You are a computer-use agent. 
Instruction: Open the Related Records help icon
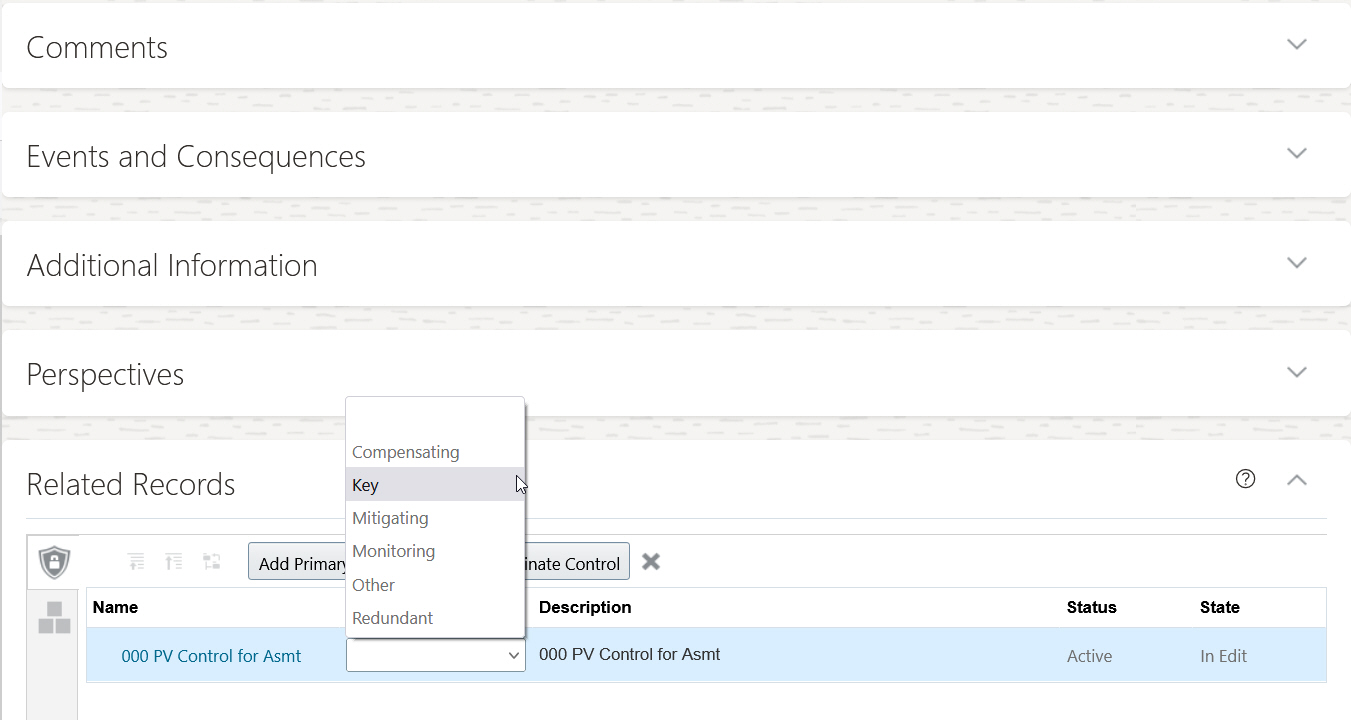[1245, 479]
